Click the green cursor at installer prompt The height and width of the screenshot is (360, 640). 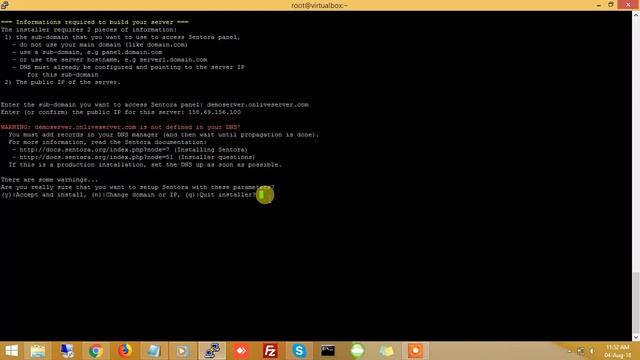click(262, 195)
